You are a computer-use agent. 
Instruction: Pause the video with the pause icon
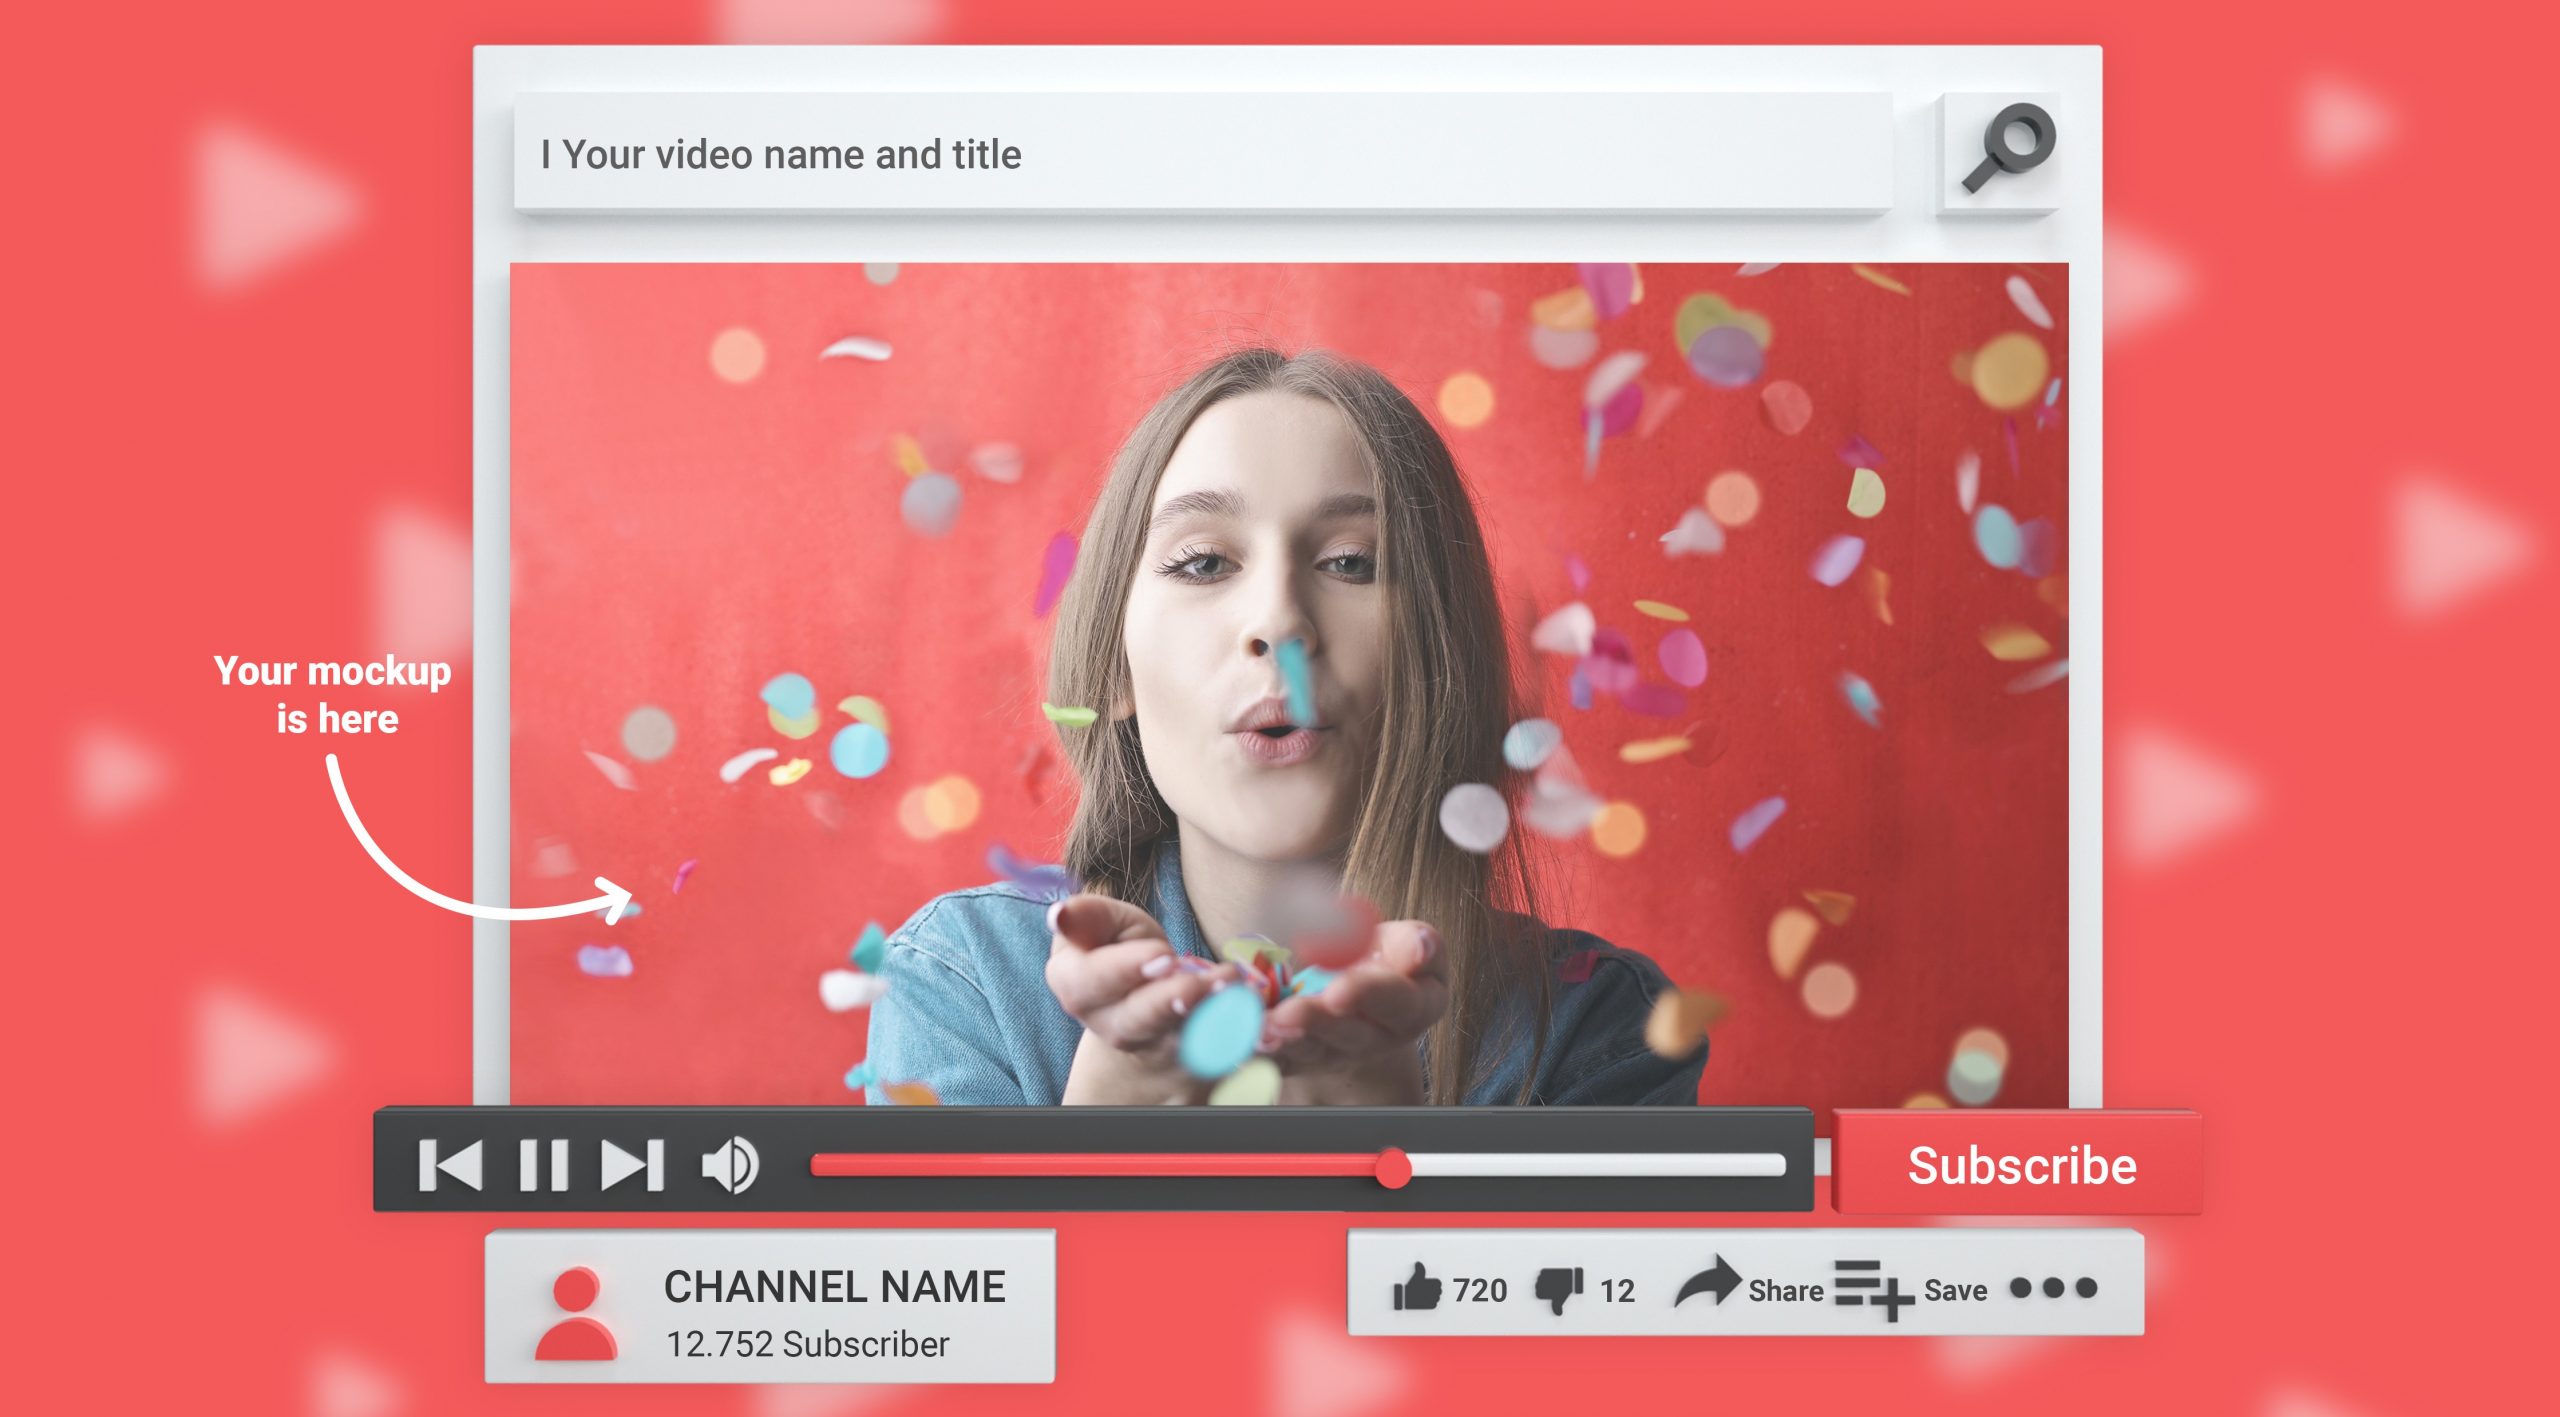[544, 1165]
